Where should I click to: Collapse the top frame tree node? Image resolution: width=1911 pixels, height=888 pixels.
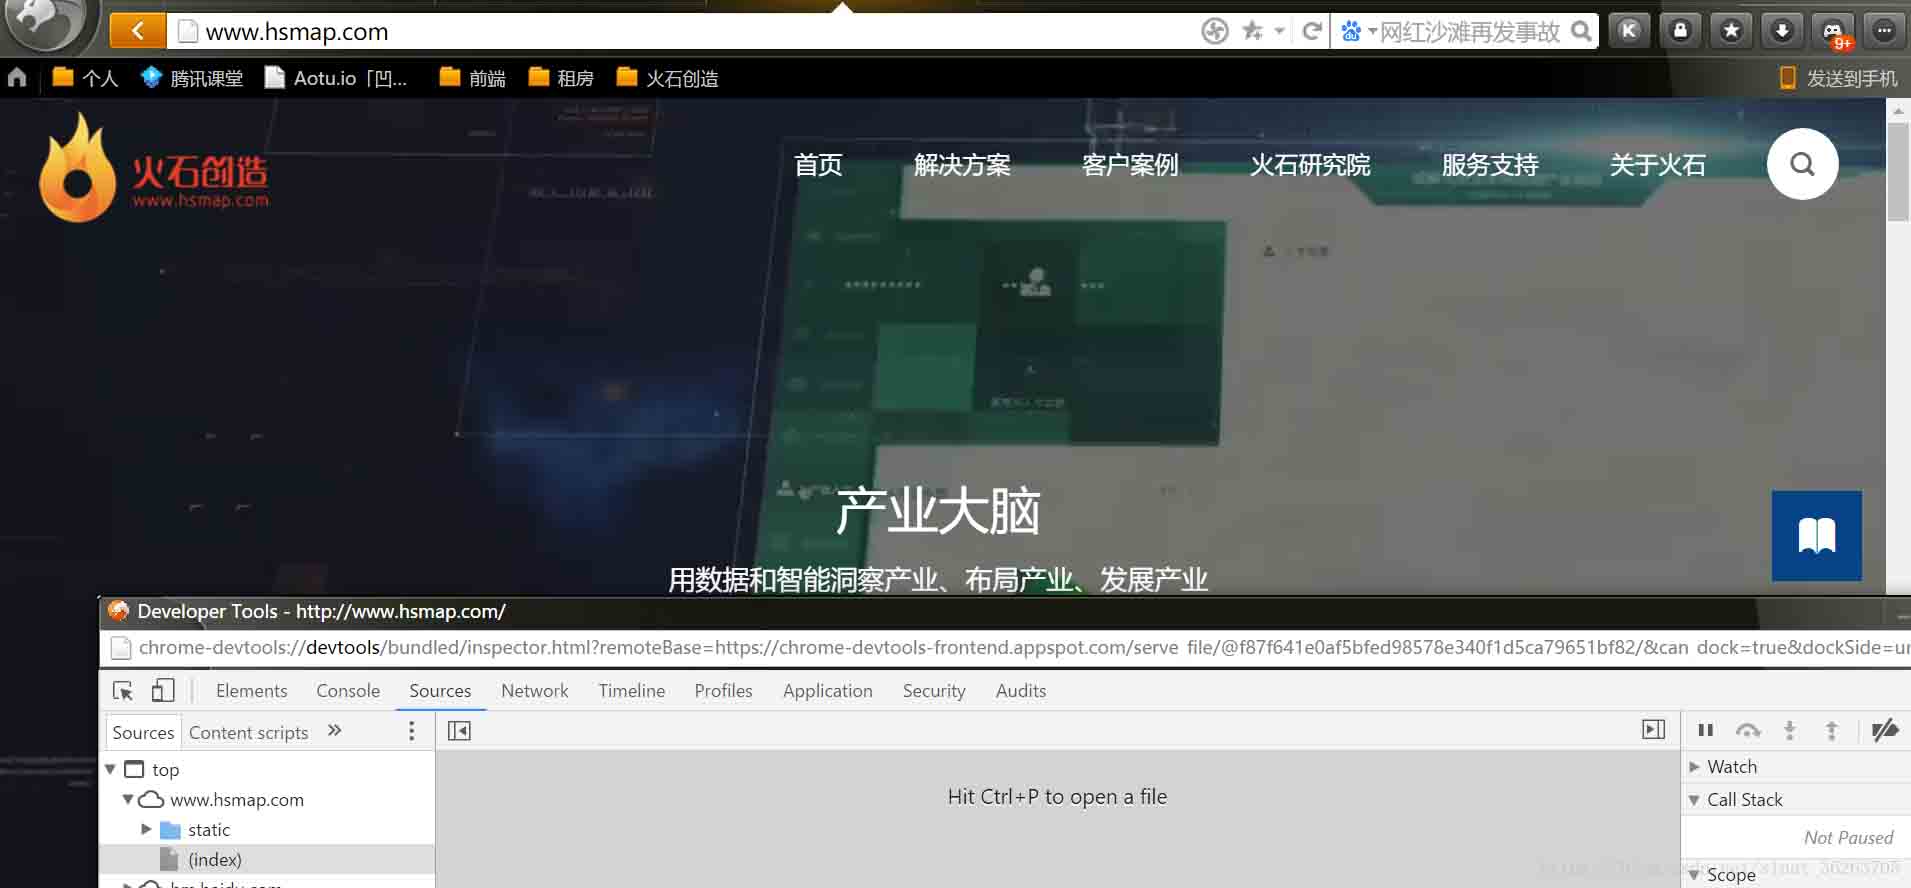point(111,769)
